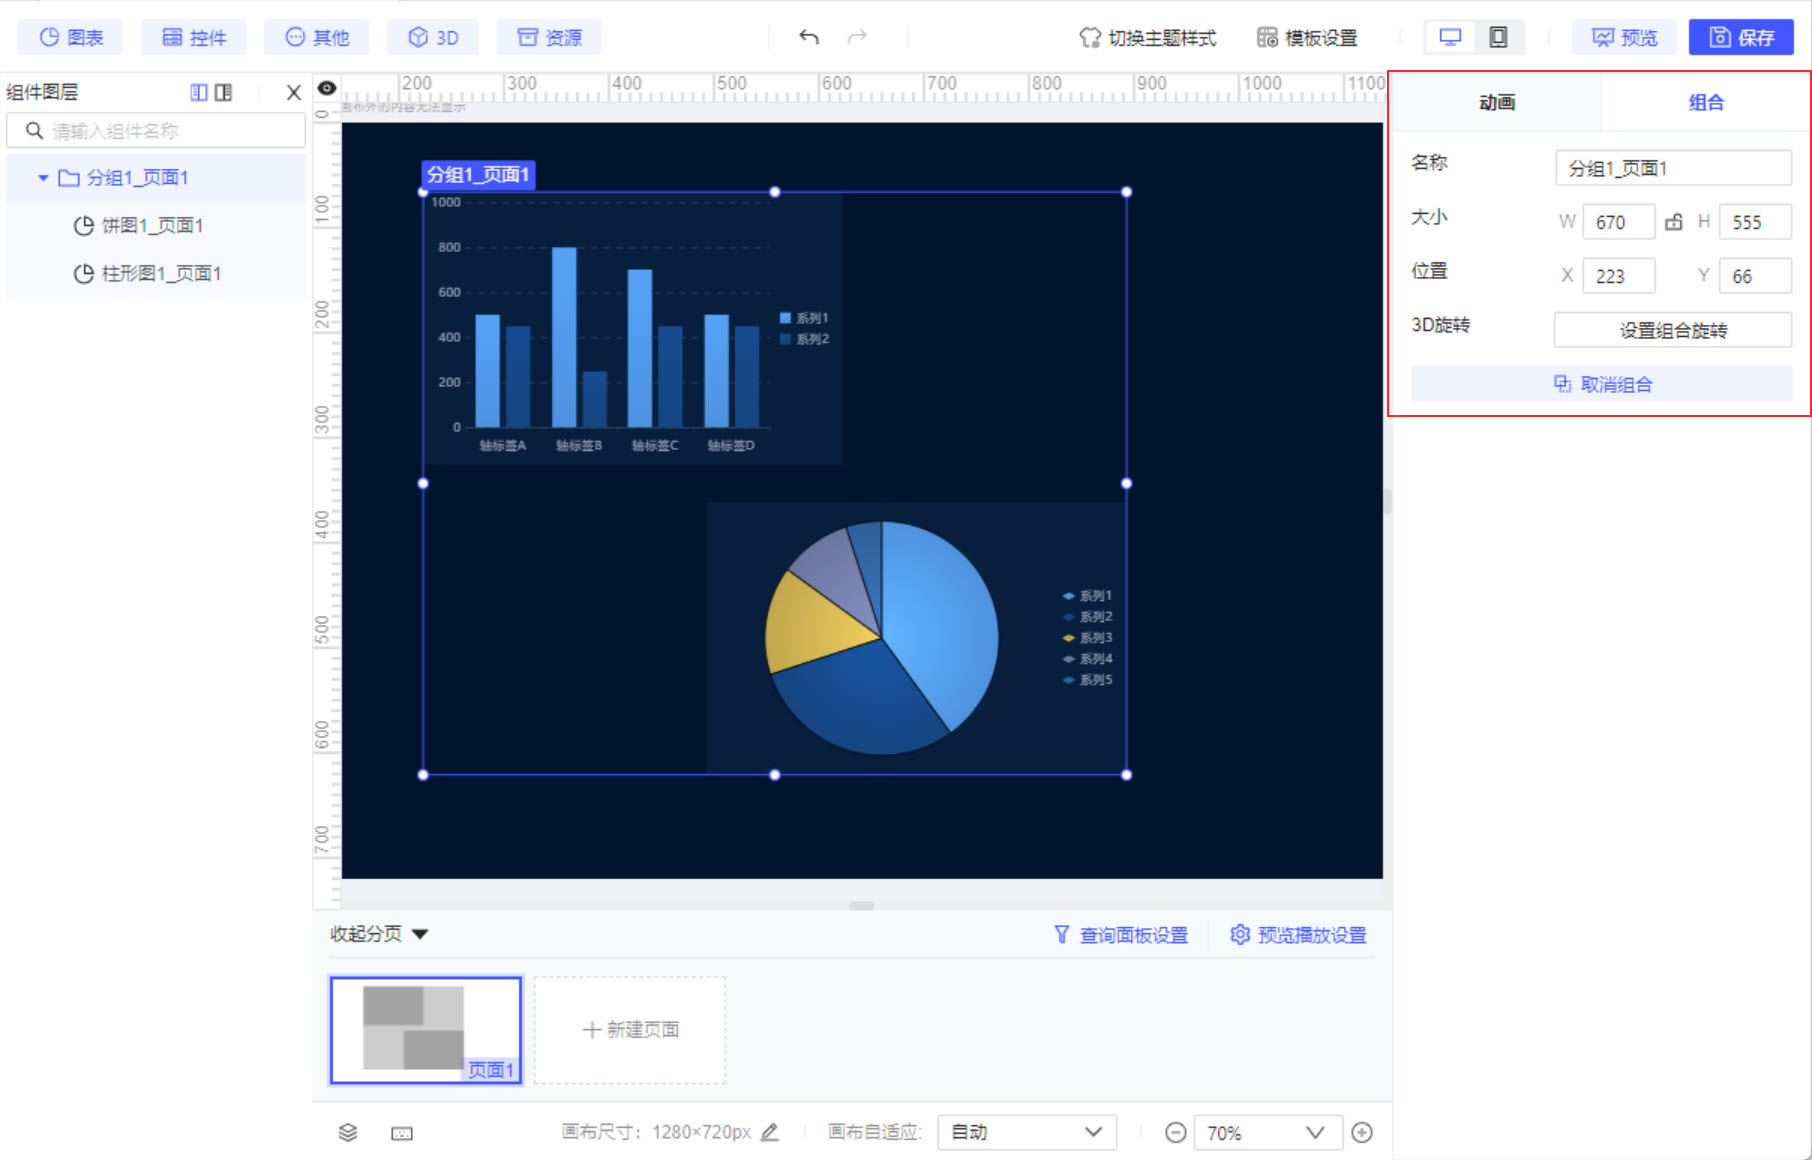This screenshot has width=1812, height=1160.
Task: Collapse the 分组1_页面1 tree group
Action: coord(43,178)
